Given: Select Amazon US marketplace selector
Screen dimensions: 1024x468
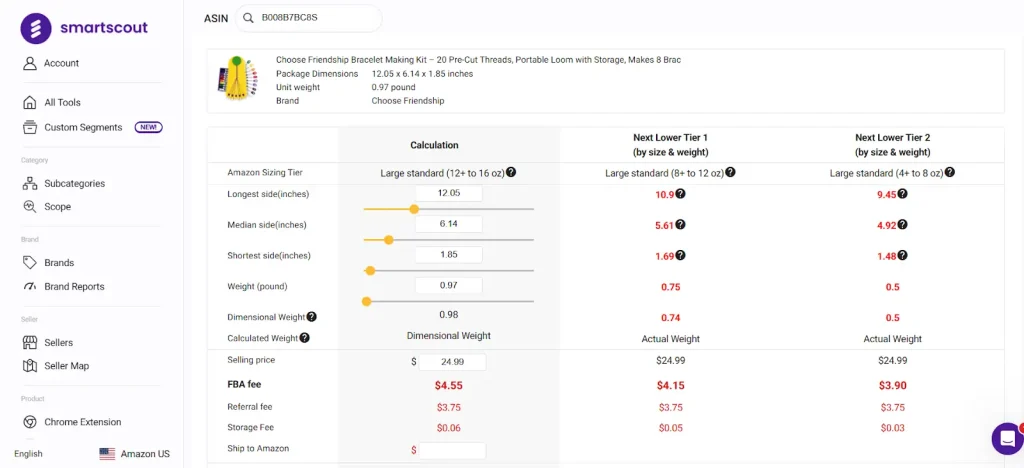Looking at the screenshot, I should click(x=135, y=453).
